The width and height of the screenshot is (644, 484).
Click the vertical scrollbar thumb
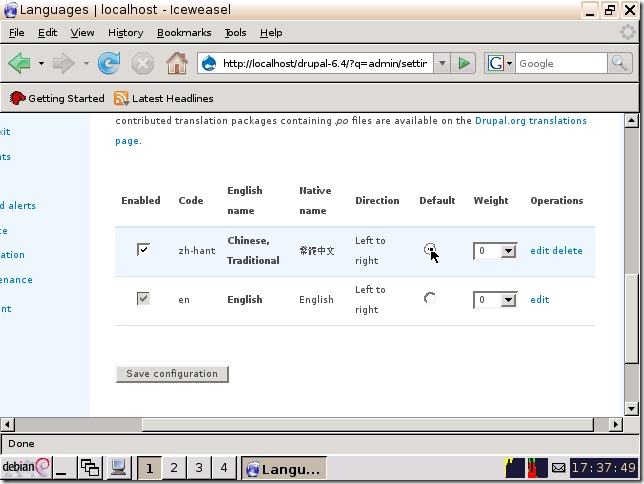tap(631, 318)
